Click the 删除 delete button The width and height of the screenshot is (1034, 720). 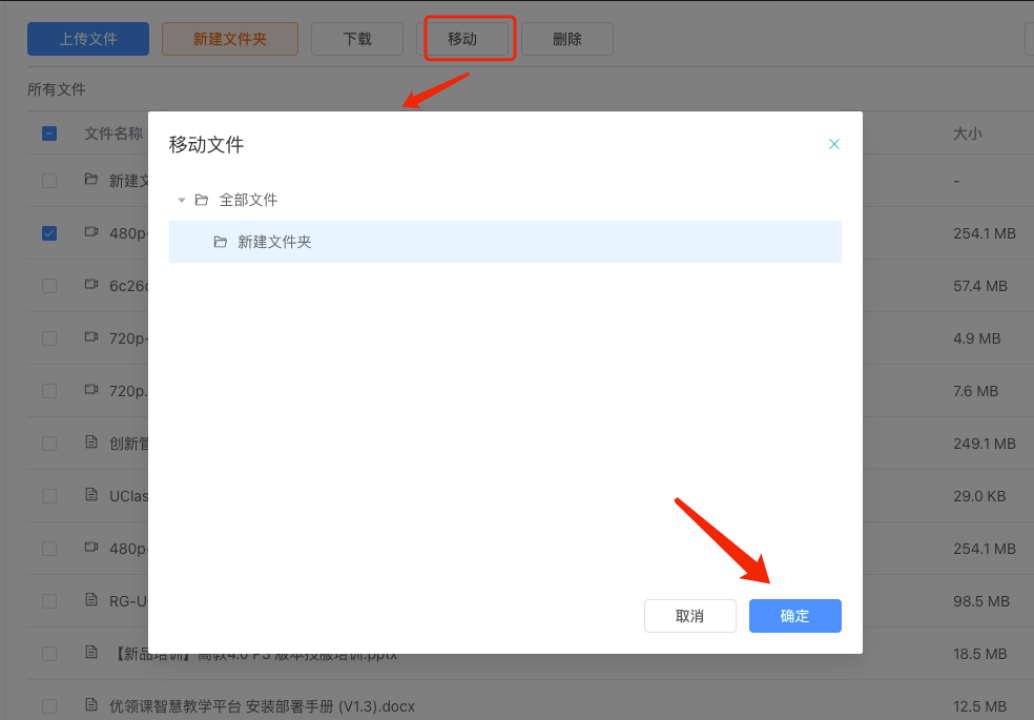[567, 39]
